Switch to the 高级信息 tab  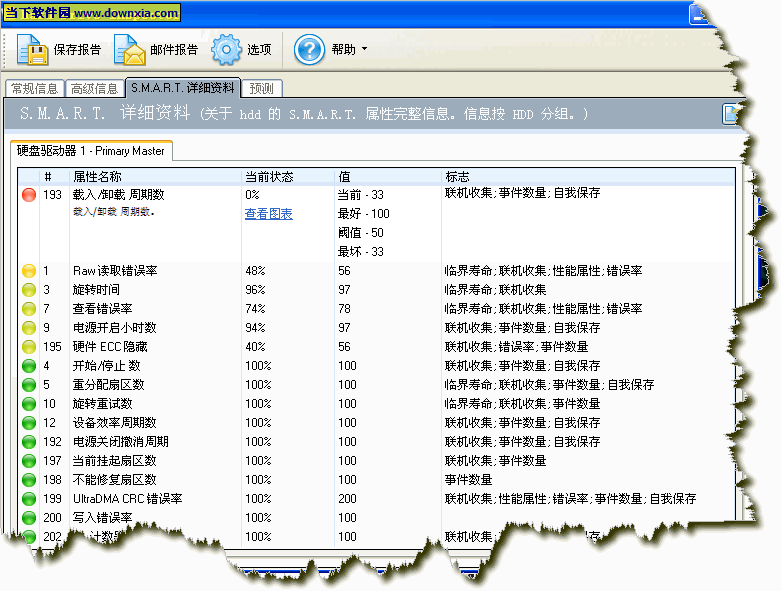point(95,88)
